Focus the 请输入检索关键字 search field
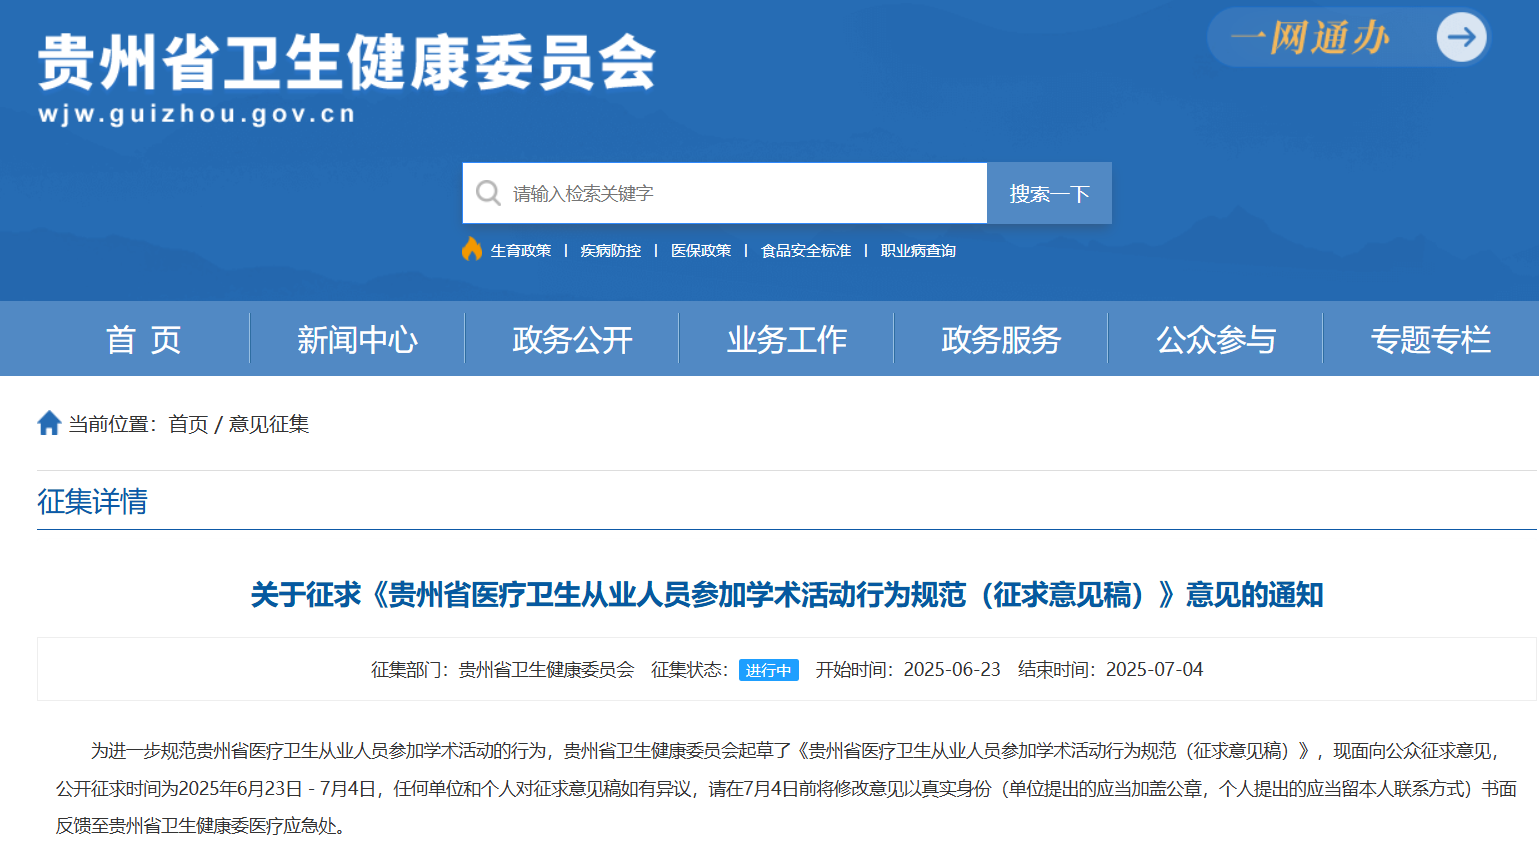This screenshot has width=1539, height=851. click(725, 193)
